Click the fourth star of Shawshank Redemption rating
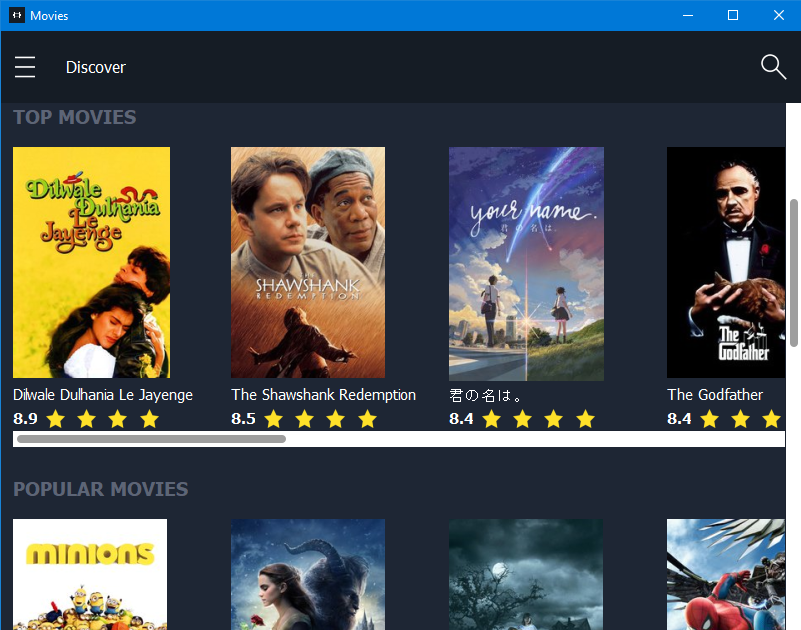This screenshot has width=801, height=630. (367, 419)
